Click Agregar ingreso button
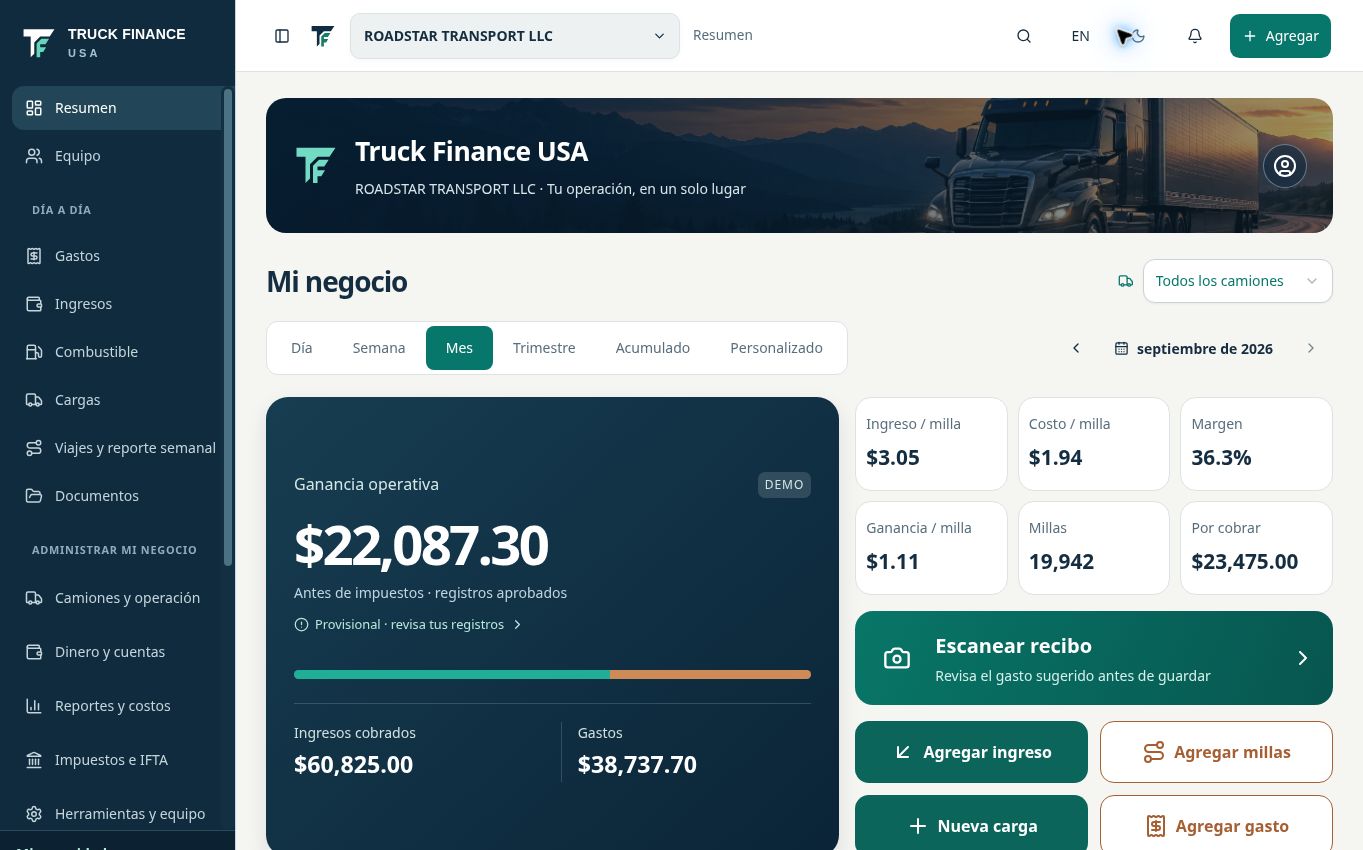1363x850 pixels. coord(971,752)
